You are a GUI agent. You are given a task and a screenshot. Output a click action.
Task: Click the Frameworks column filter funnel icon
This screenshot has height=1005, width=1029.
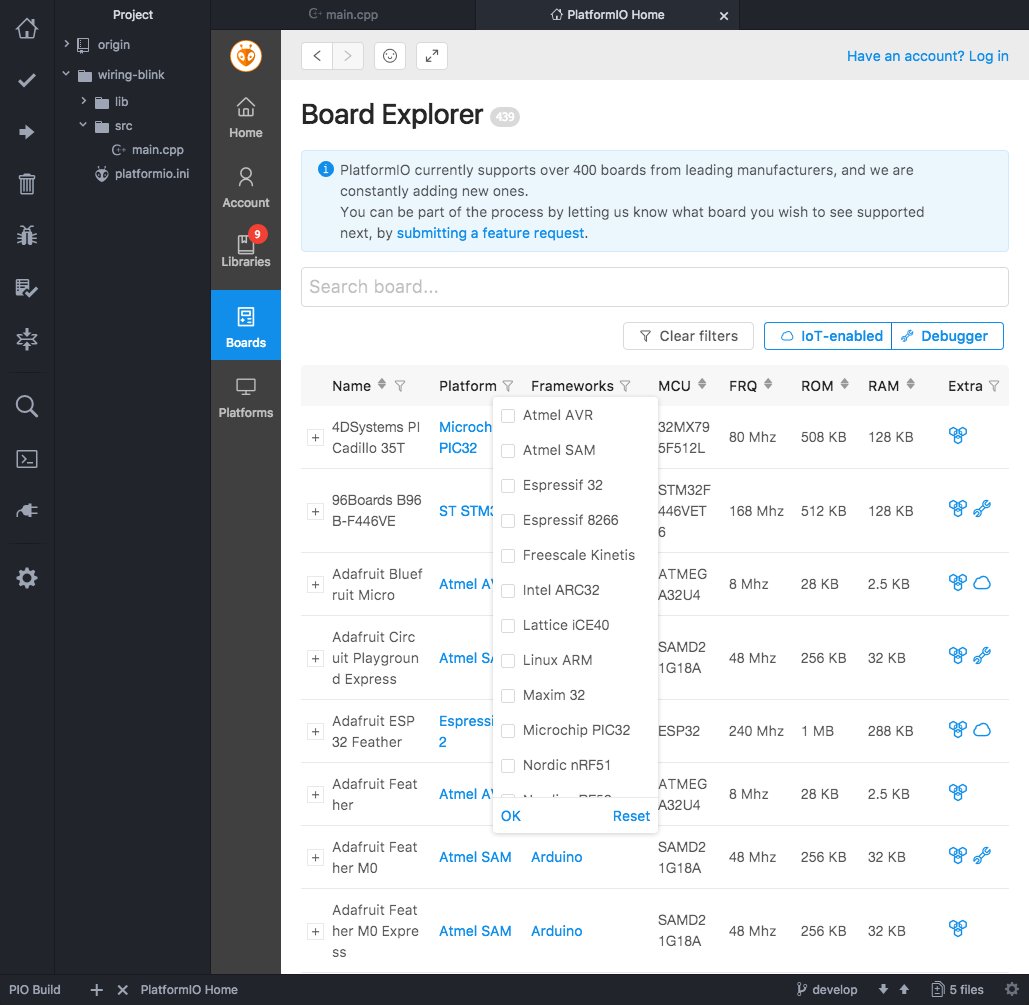625,386
